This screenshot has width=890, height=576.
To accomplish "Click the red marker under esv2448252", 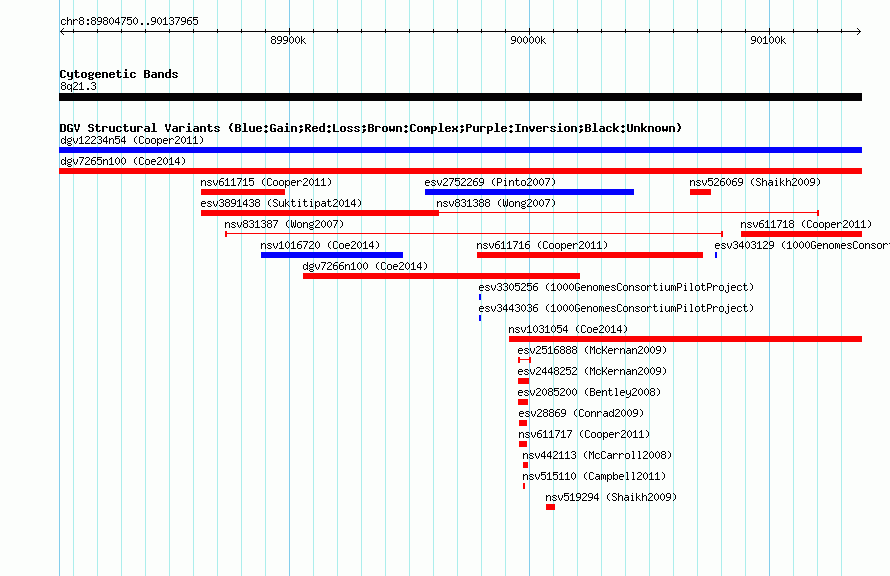I will coord(523,381).
